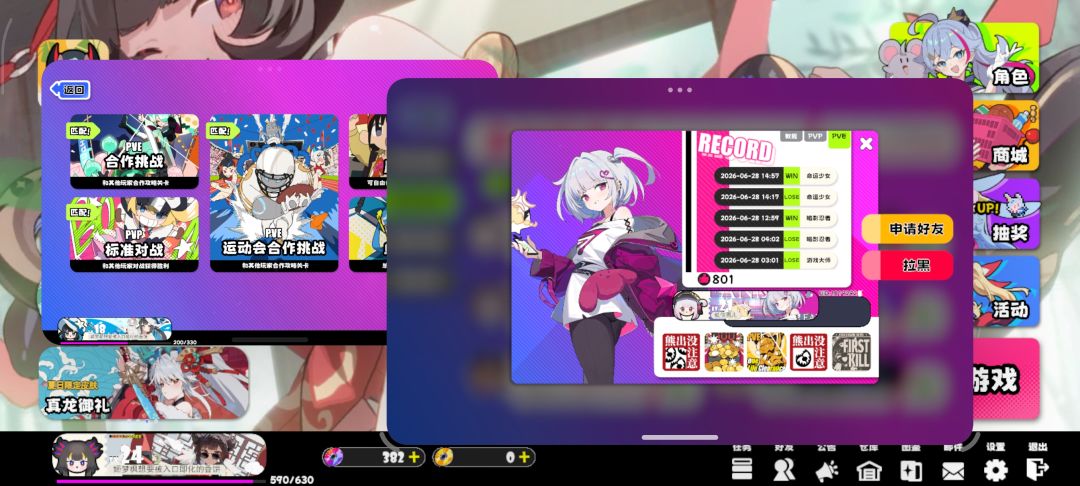
Task: Open the 仓库 warehouse icon
Action: [x=869, y=469]
